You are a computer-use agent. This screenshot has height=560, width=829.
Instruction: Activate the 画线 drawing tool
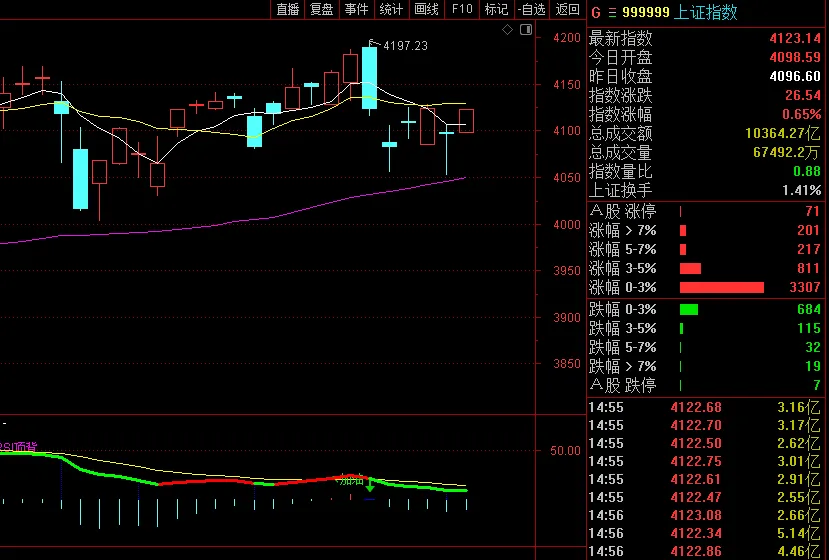426,9
